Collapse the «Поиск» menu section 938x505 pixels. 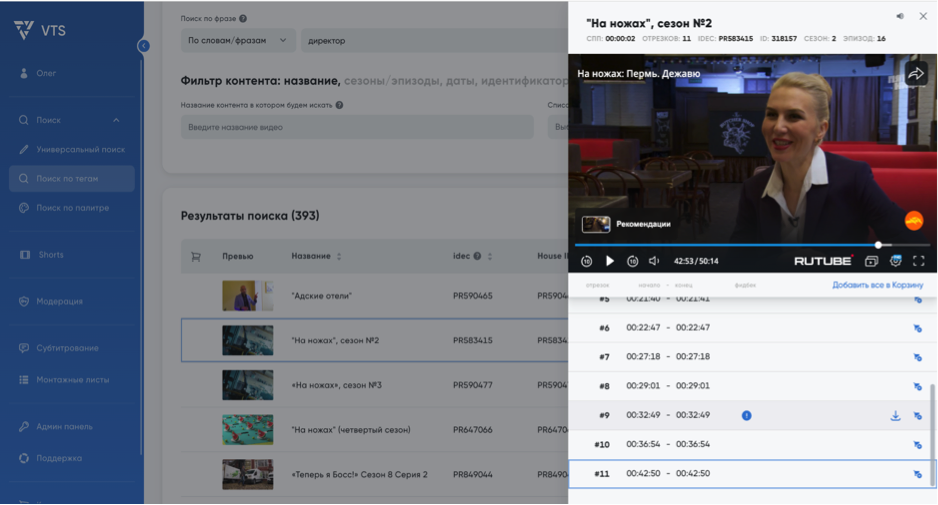[x=116, y=120]
